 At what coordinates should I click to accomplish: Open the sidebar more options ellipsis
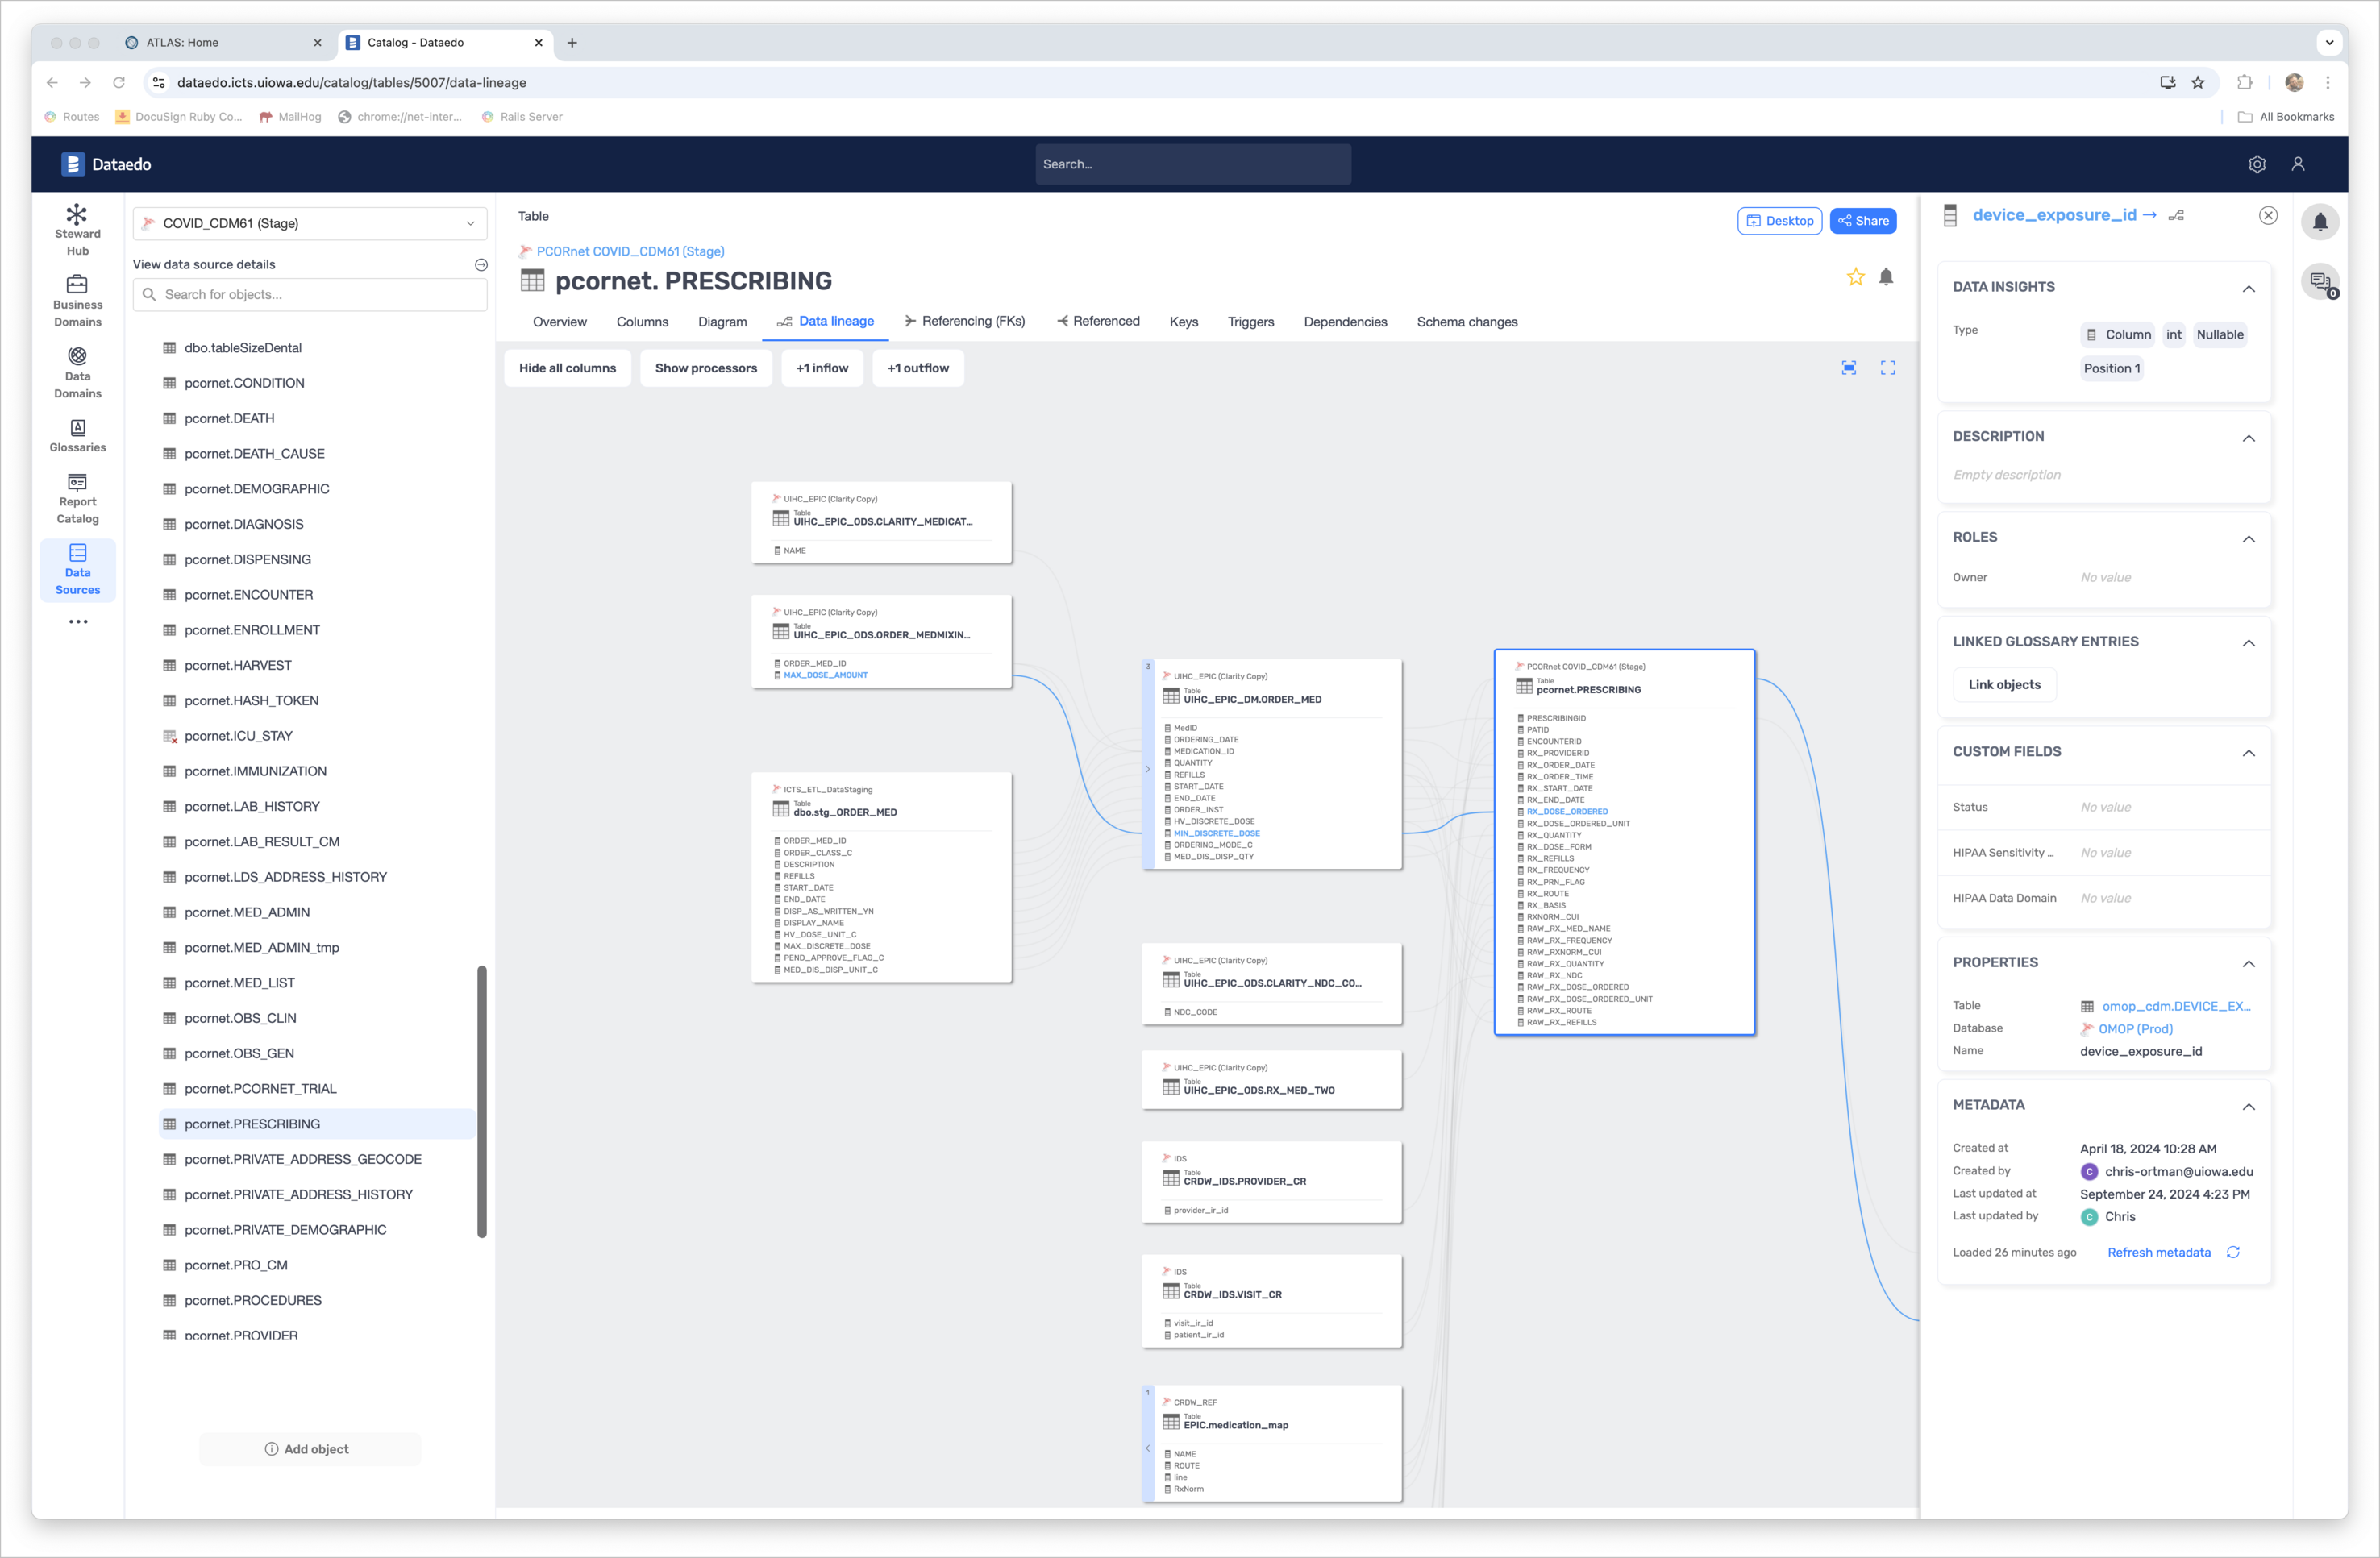(77, 622)
